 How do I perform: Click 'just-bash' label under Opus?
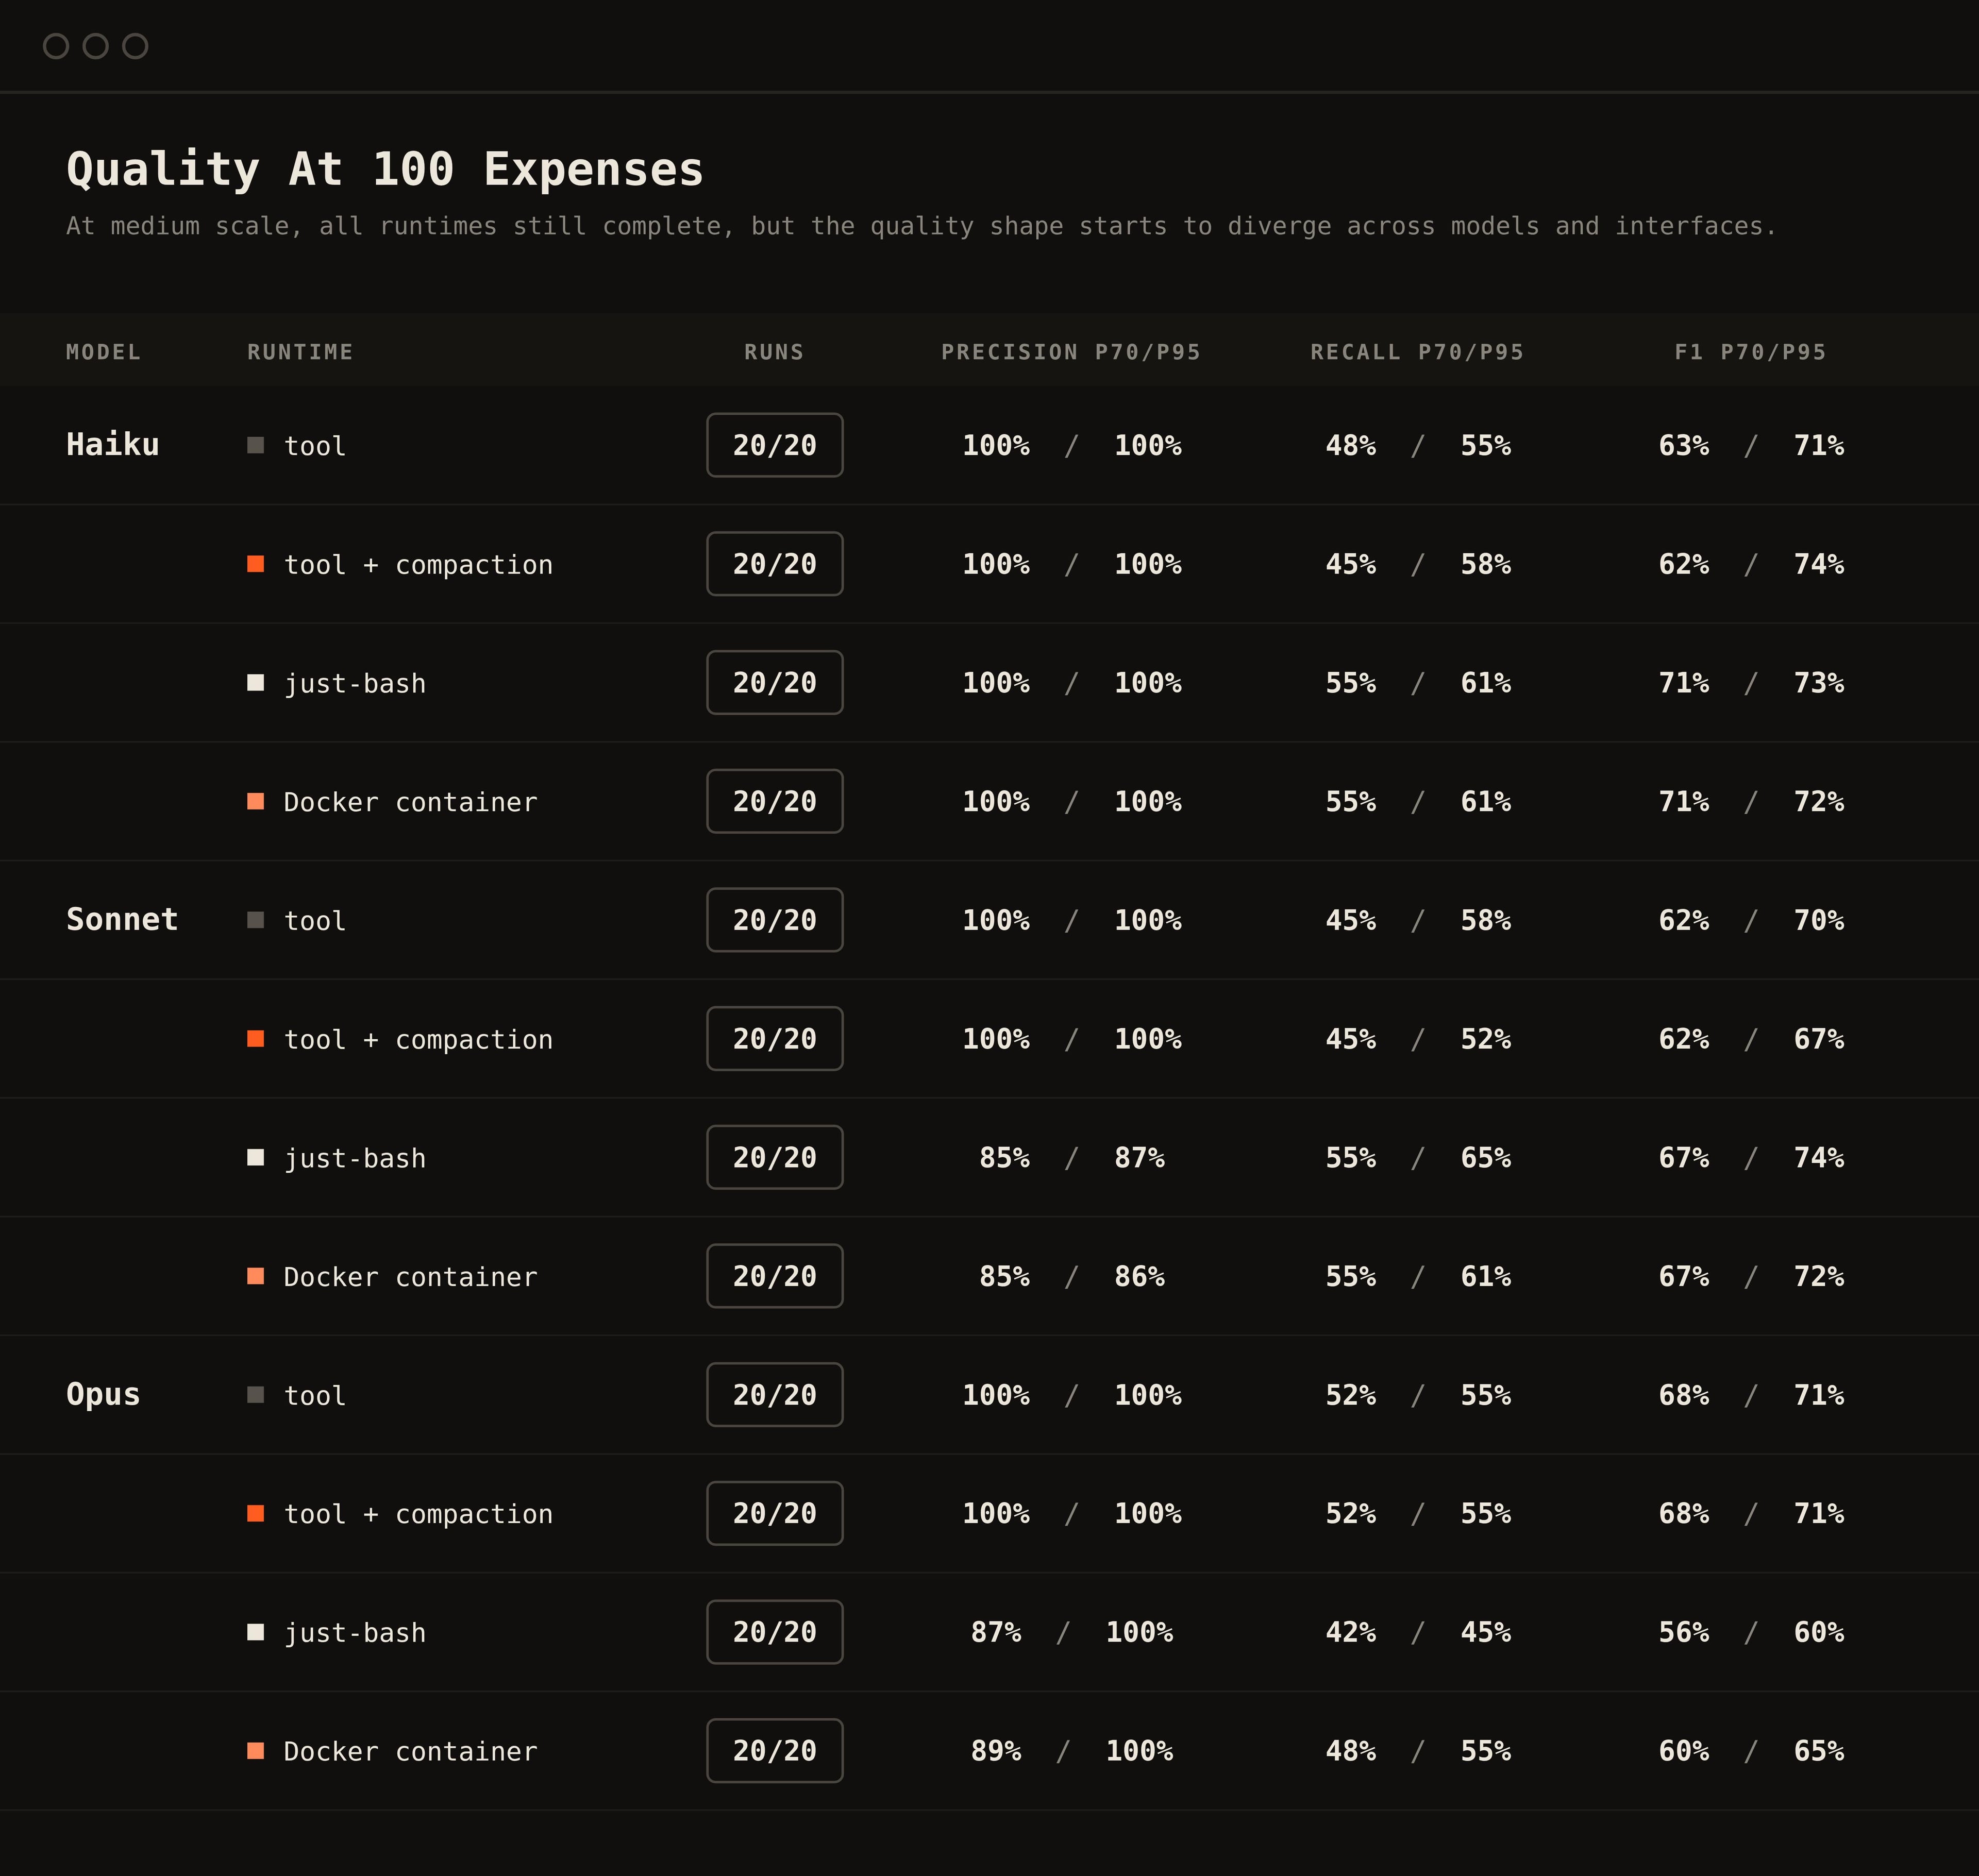click(x=355, y=1633)
